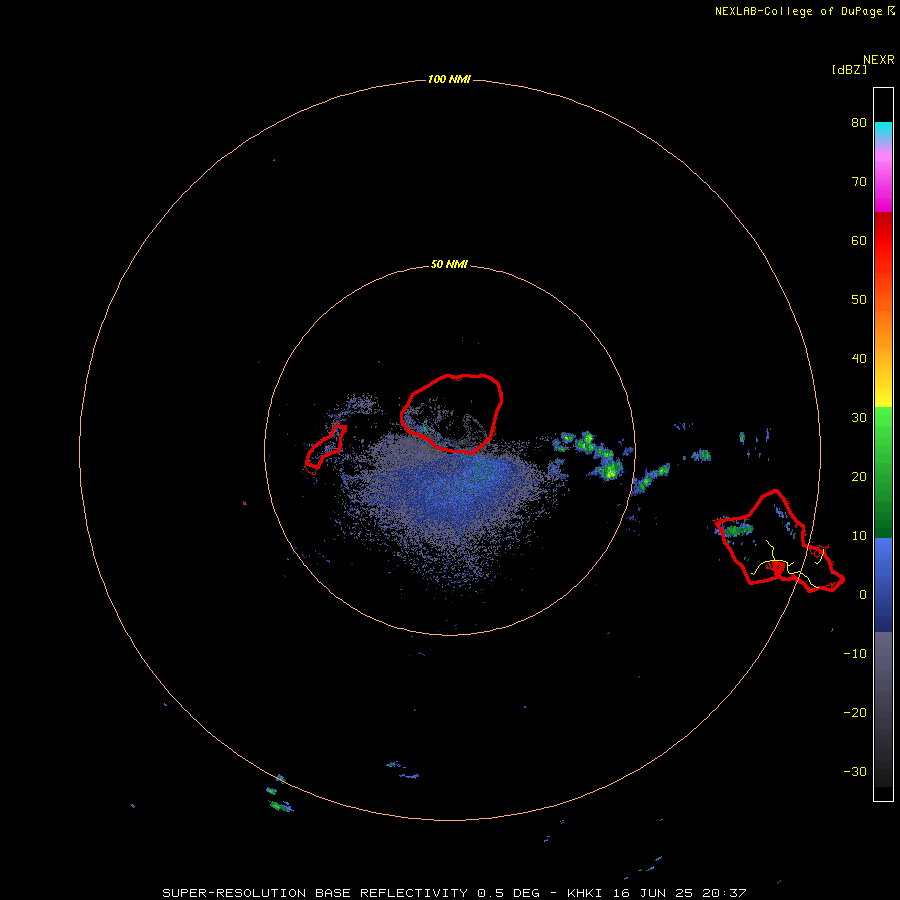Click the NEXR label above the color scale
The image size is (900, 900).
(x=878, y=60)
